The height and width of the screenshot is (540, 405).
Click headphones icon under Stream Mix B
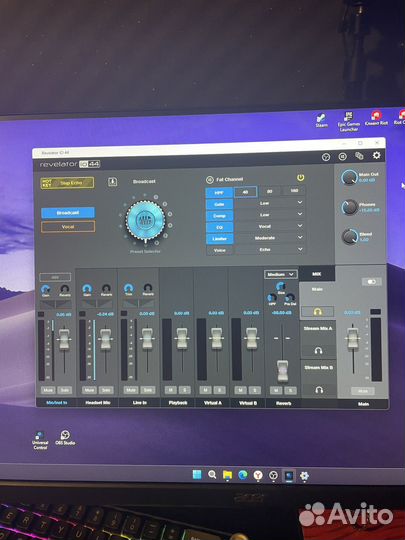(x=319, y=390)
